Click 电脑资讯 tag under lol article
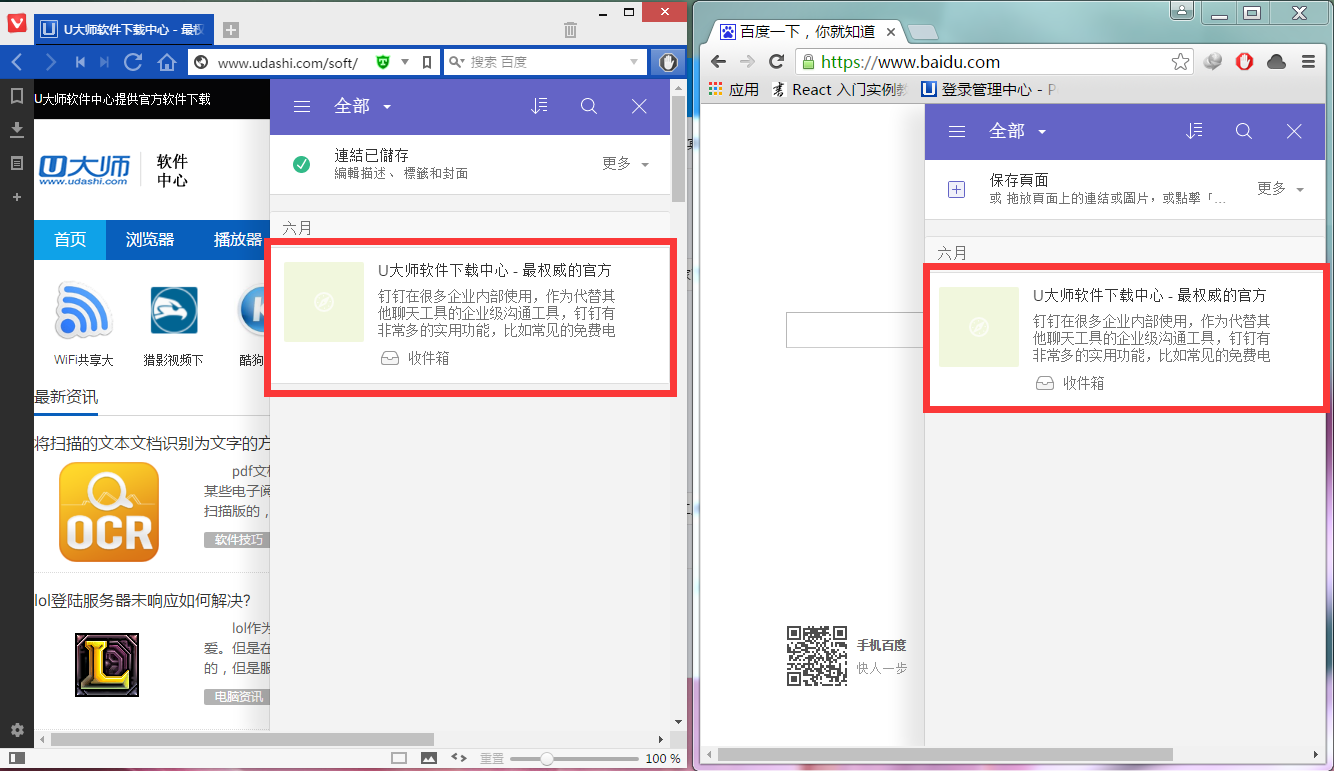Screen dimensions: 1334x771 (238, 696)
